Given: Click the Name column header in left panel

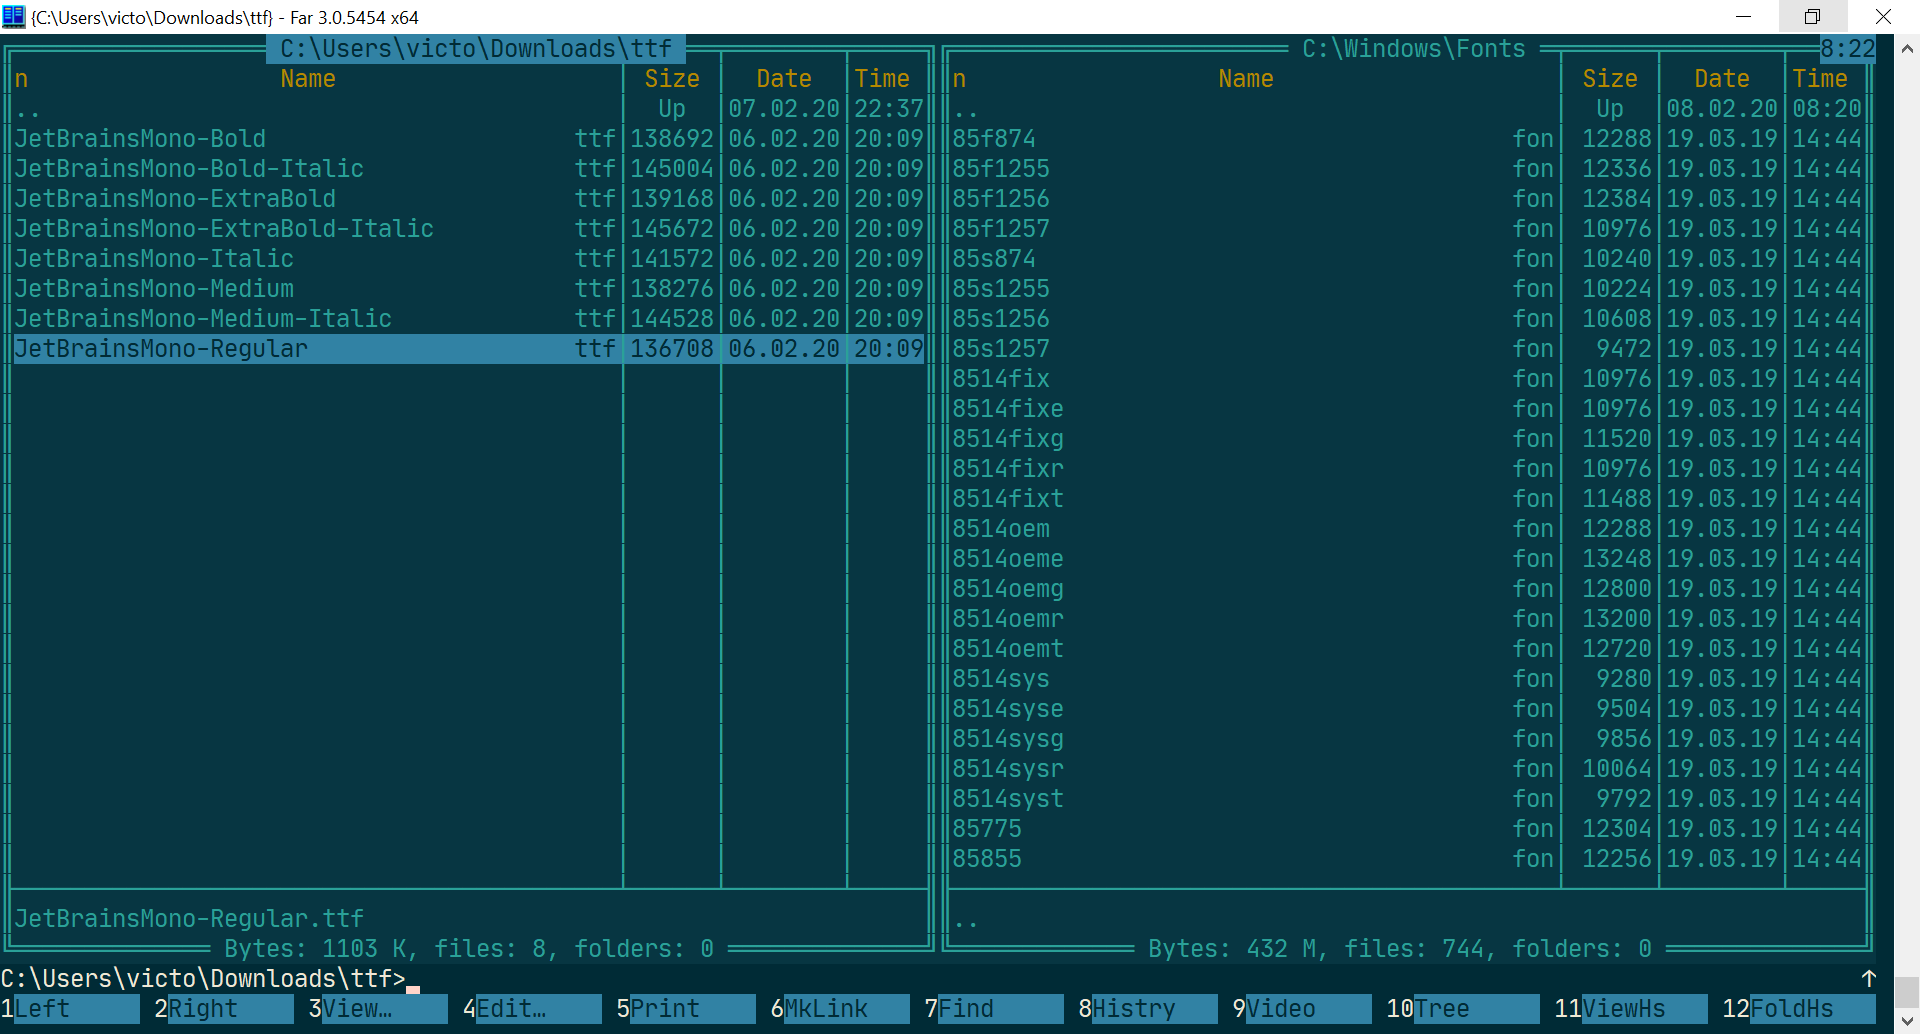Looking at the screenshot, I should pos(308,78).
